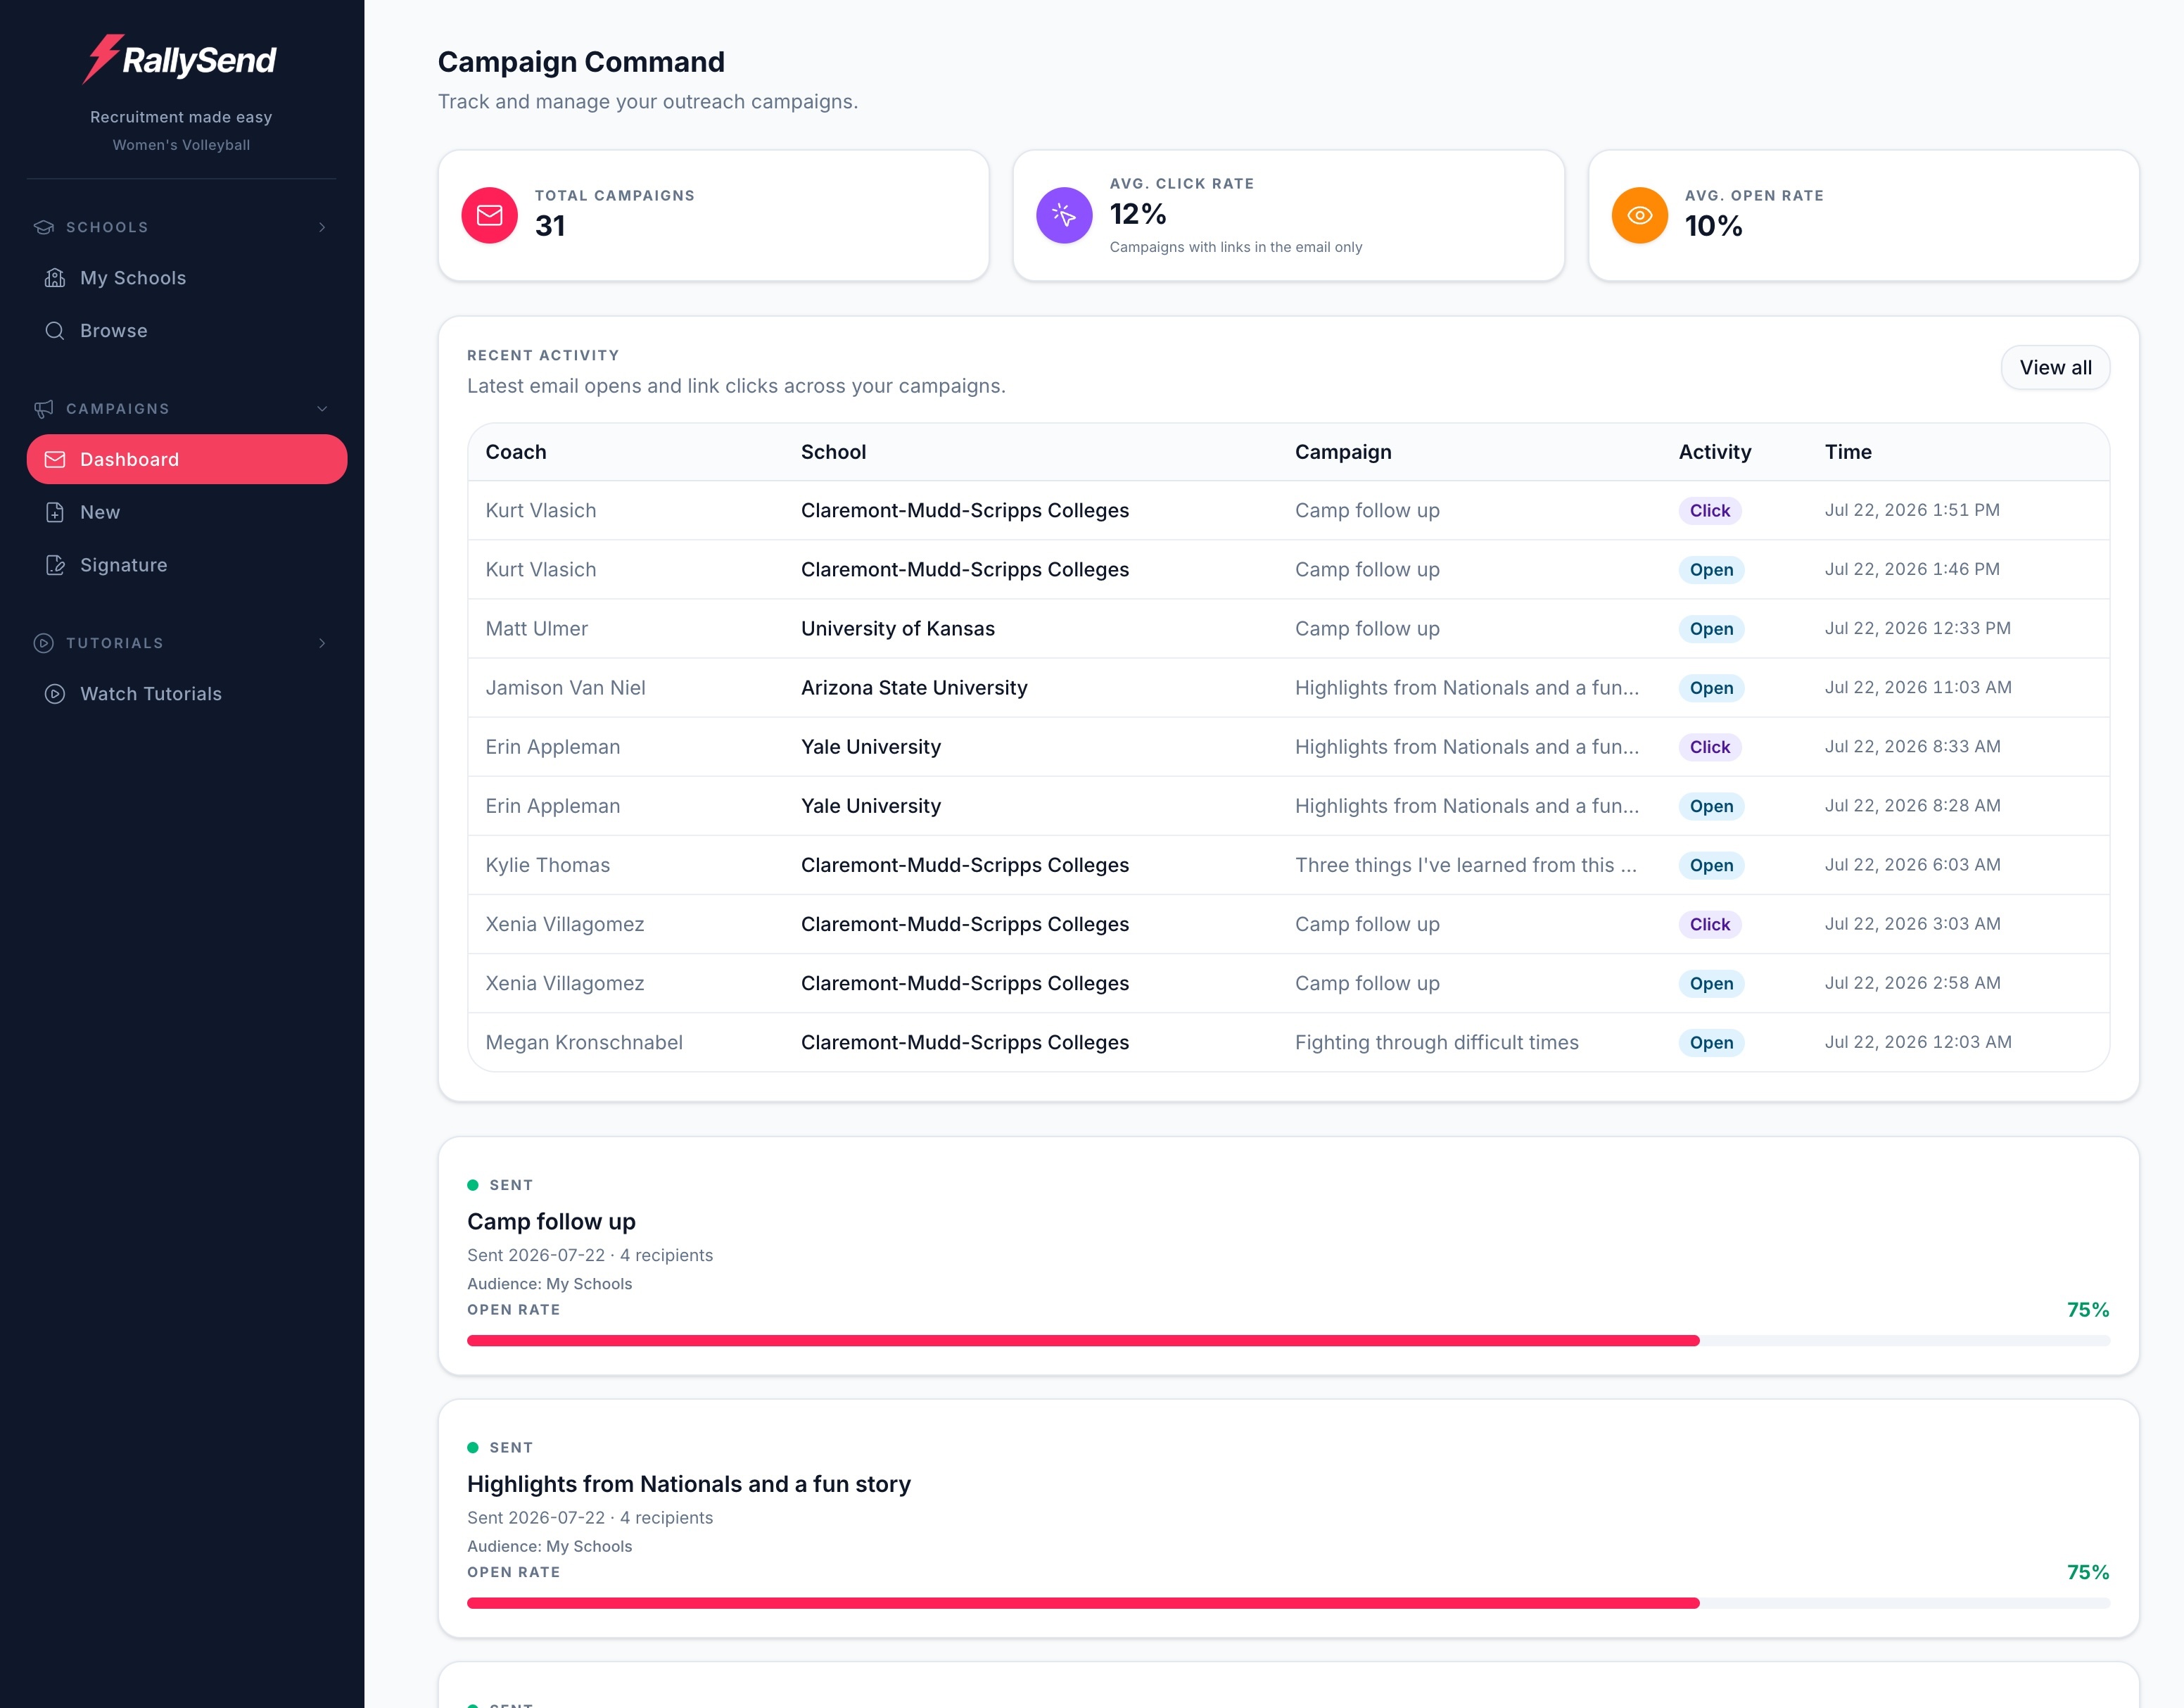The height and width of the screenshot is (1708, 2184).
Task: Click the magnifier icon next to Browse
Action: [55, 331]
